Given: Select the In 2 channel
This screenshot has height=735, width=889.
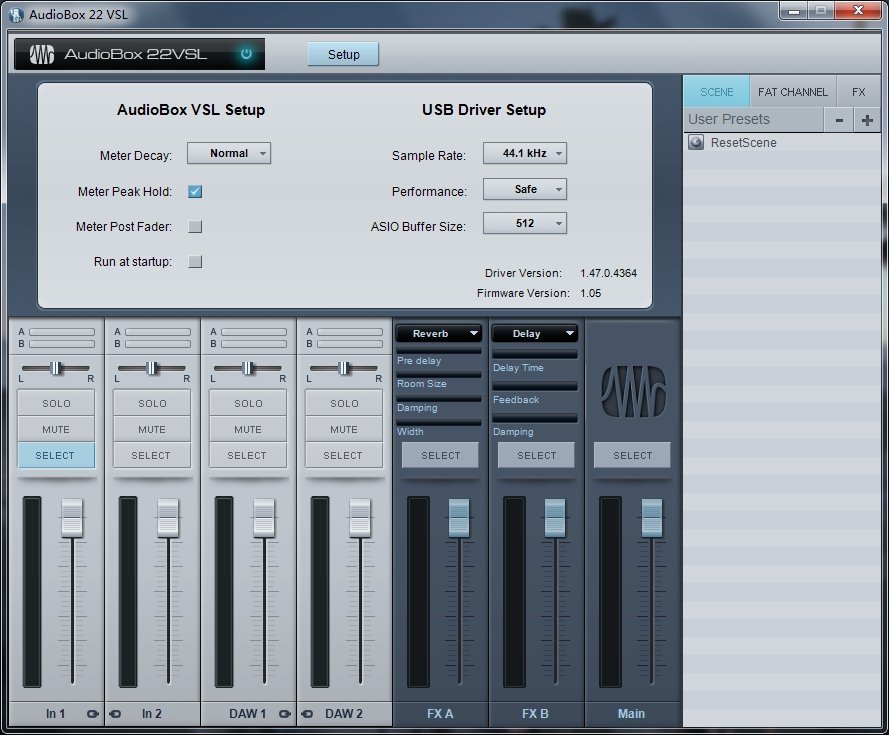Looking at the screenshot, I should coord(153,455).
